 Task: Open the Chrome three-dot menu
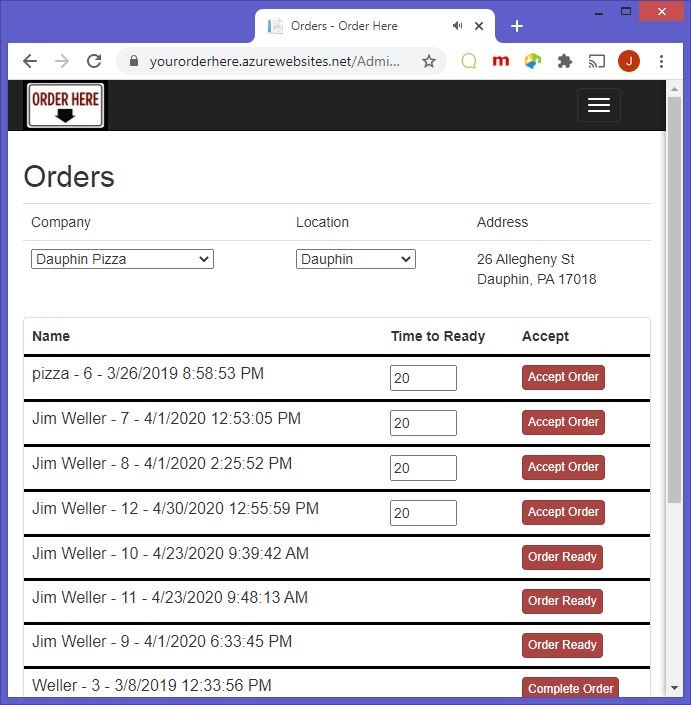(x=662, y=61)
